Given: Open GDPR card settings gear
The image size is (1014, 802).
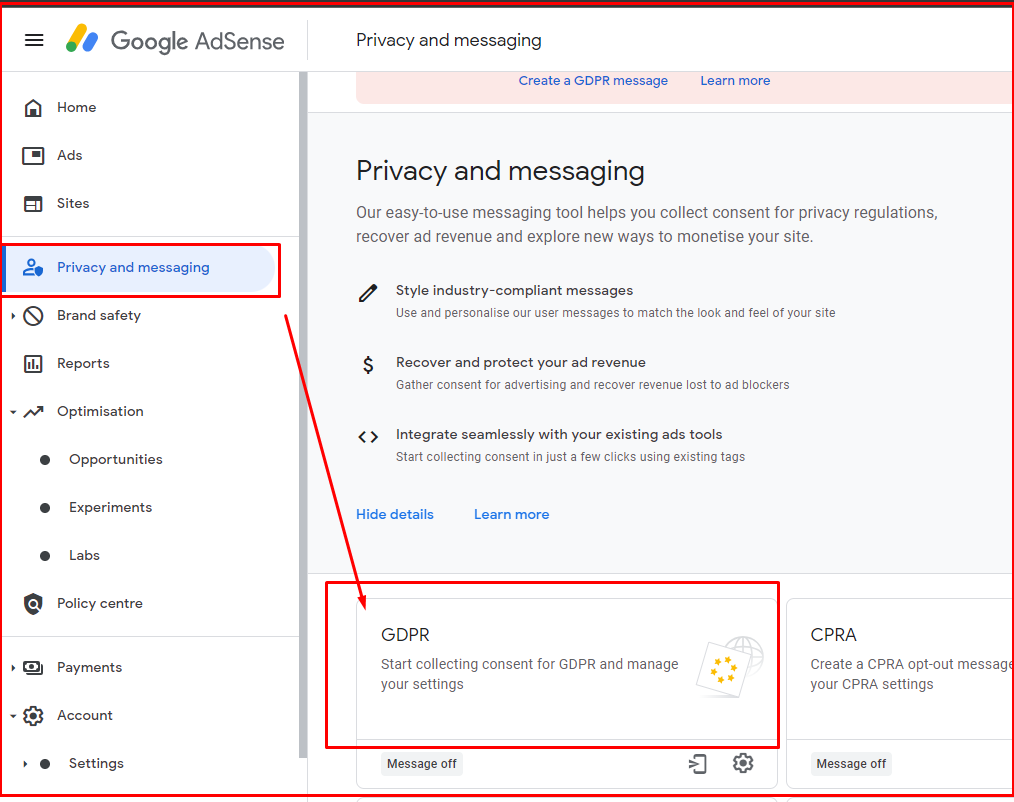Looking at the screenshot, I should 743,763.
